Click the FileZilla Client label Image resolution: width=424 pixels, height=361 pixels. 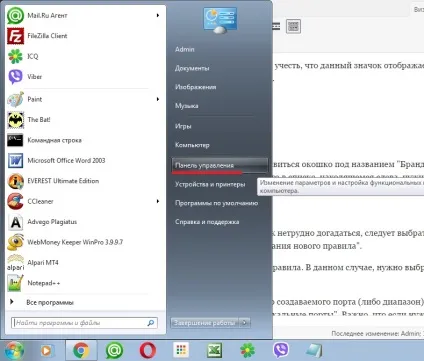[47, 36]
